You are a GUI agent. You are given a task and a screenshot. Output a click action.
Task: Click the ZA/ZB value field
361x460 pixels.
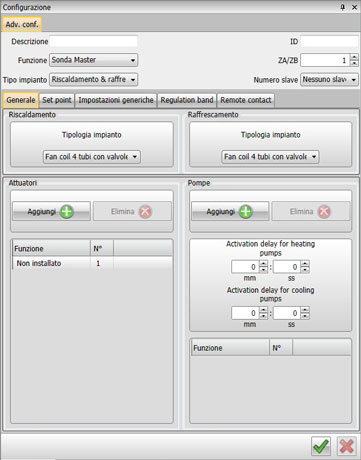(x=325, y=60)
